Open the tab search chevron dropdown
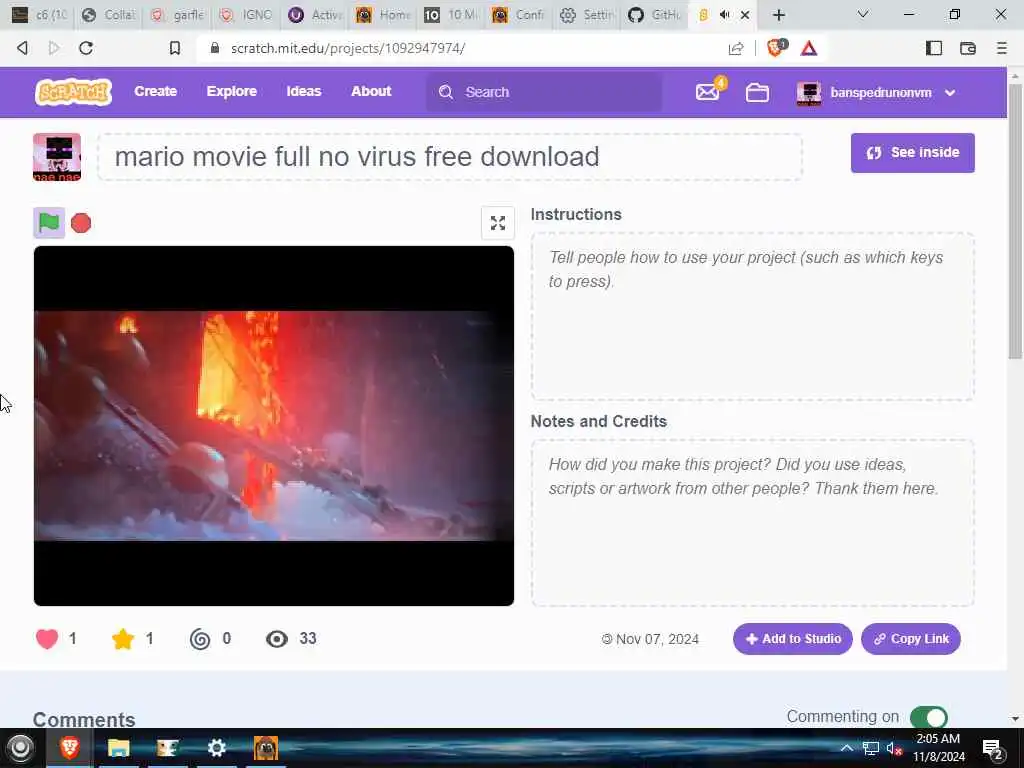The width and height of the screenshot is (1024, 768). [x=863, y=14]
